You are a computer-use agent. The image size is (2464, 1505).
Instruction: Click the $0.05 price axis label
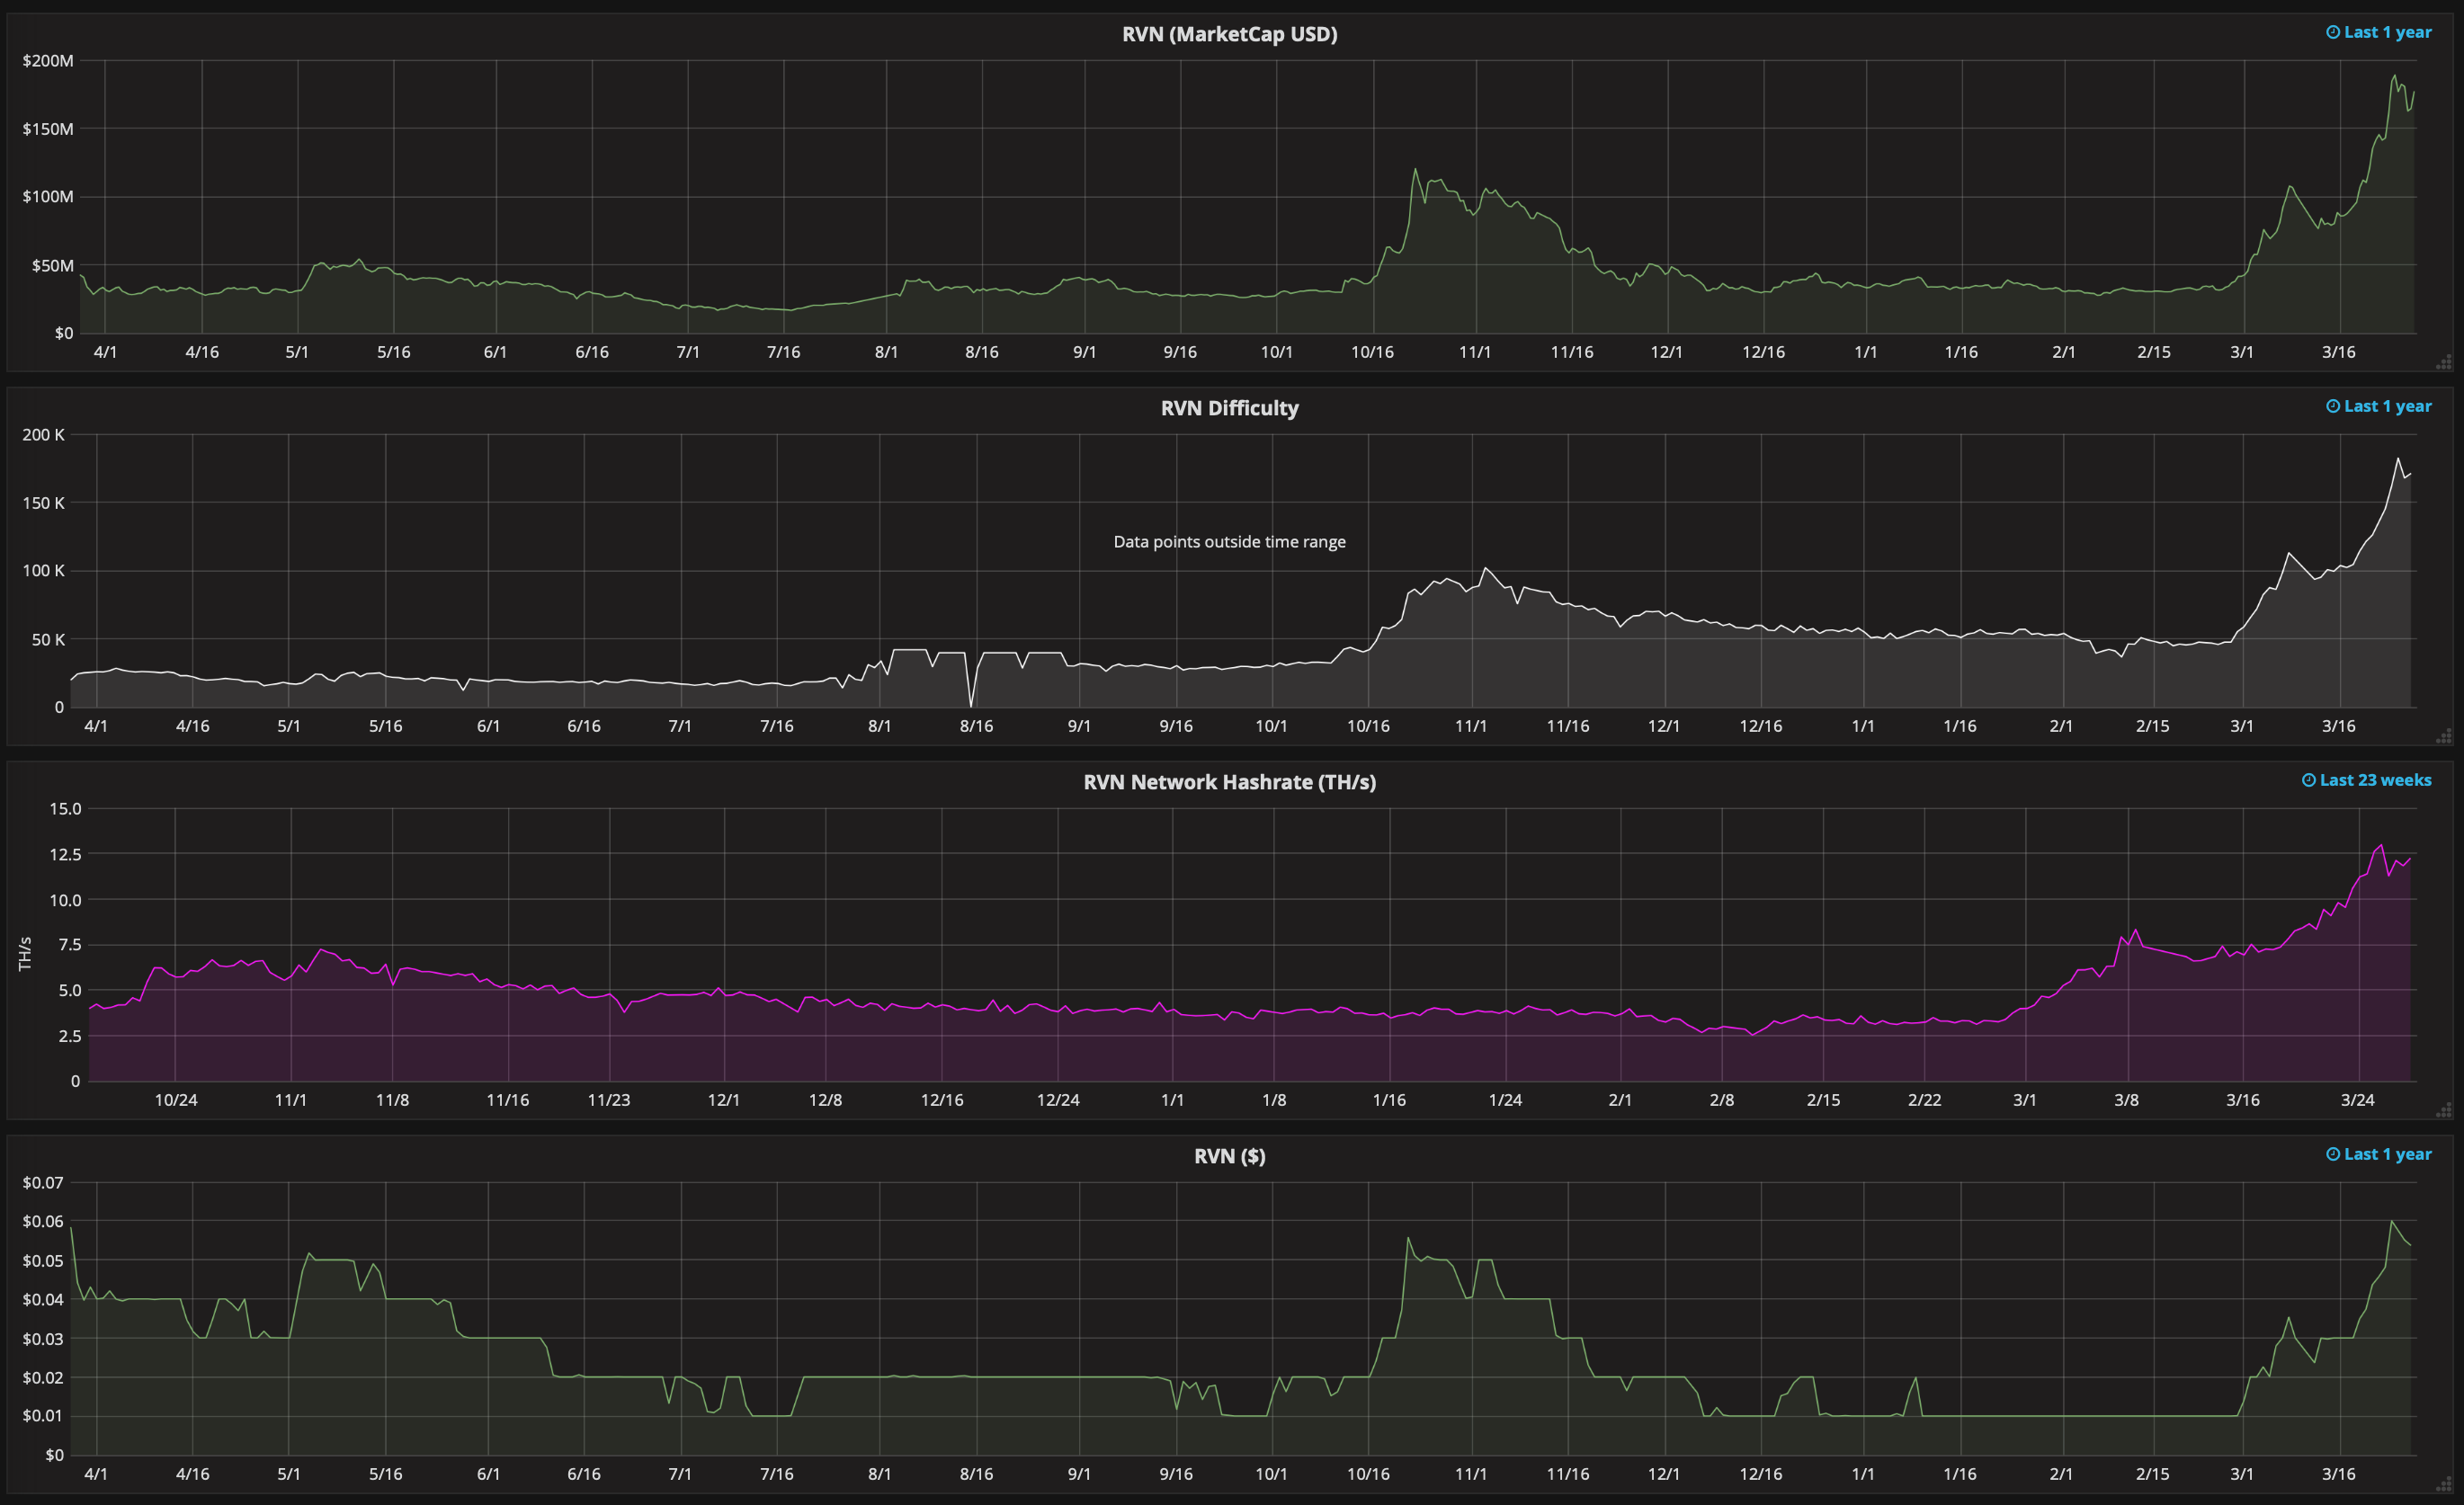coord(43,1261)
